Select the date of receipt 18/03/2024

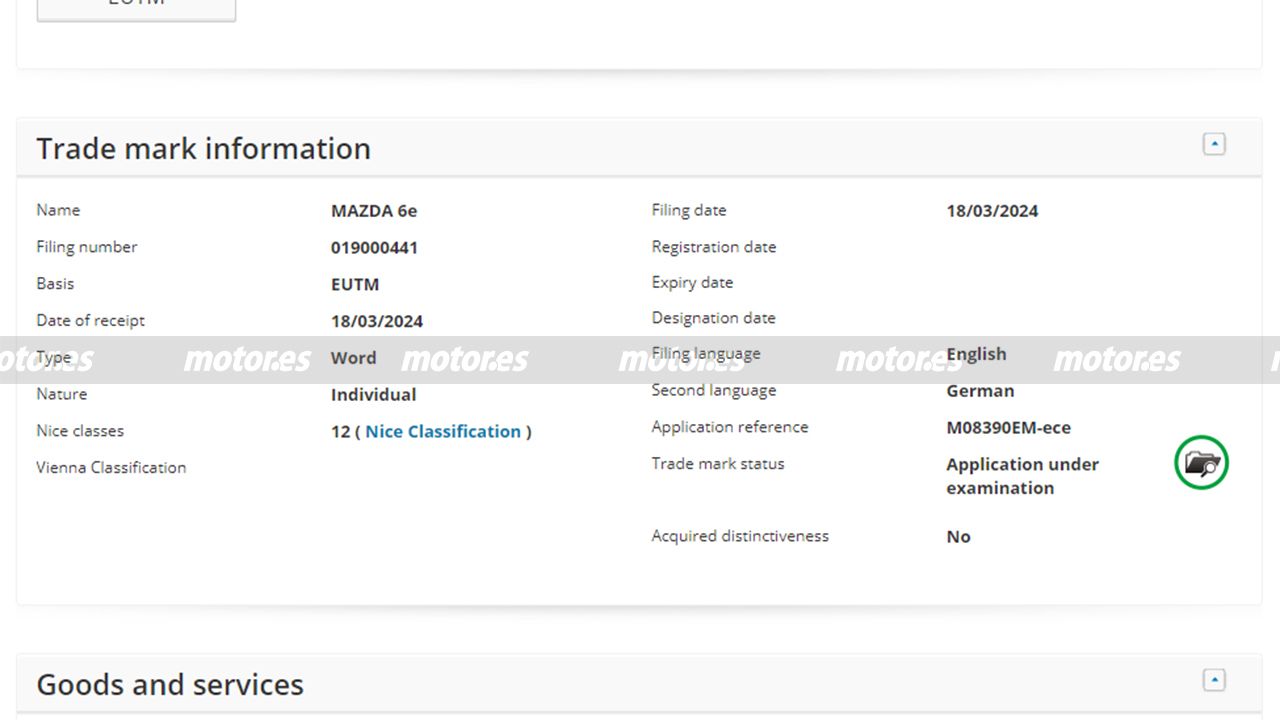click(377, 321)
